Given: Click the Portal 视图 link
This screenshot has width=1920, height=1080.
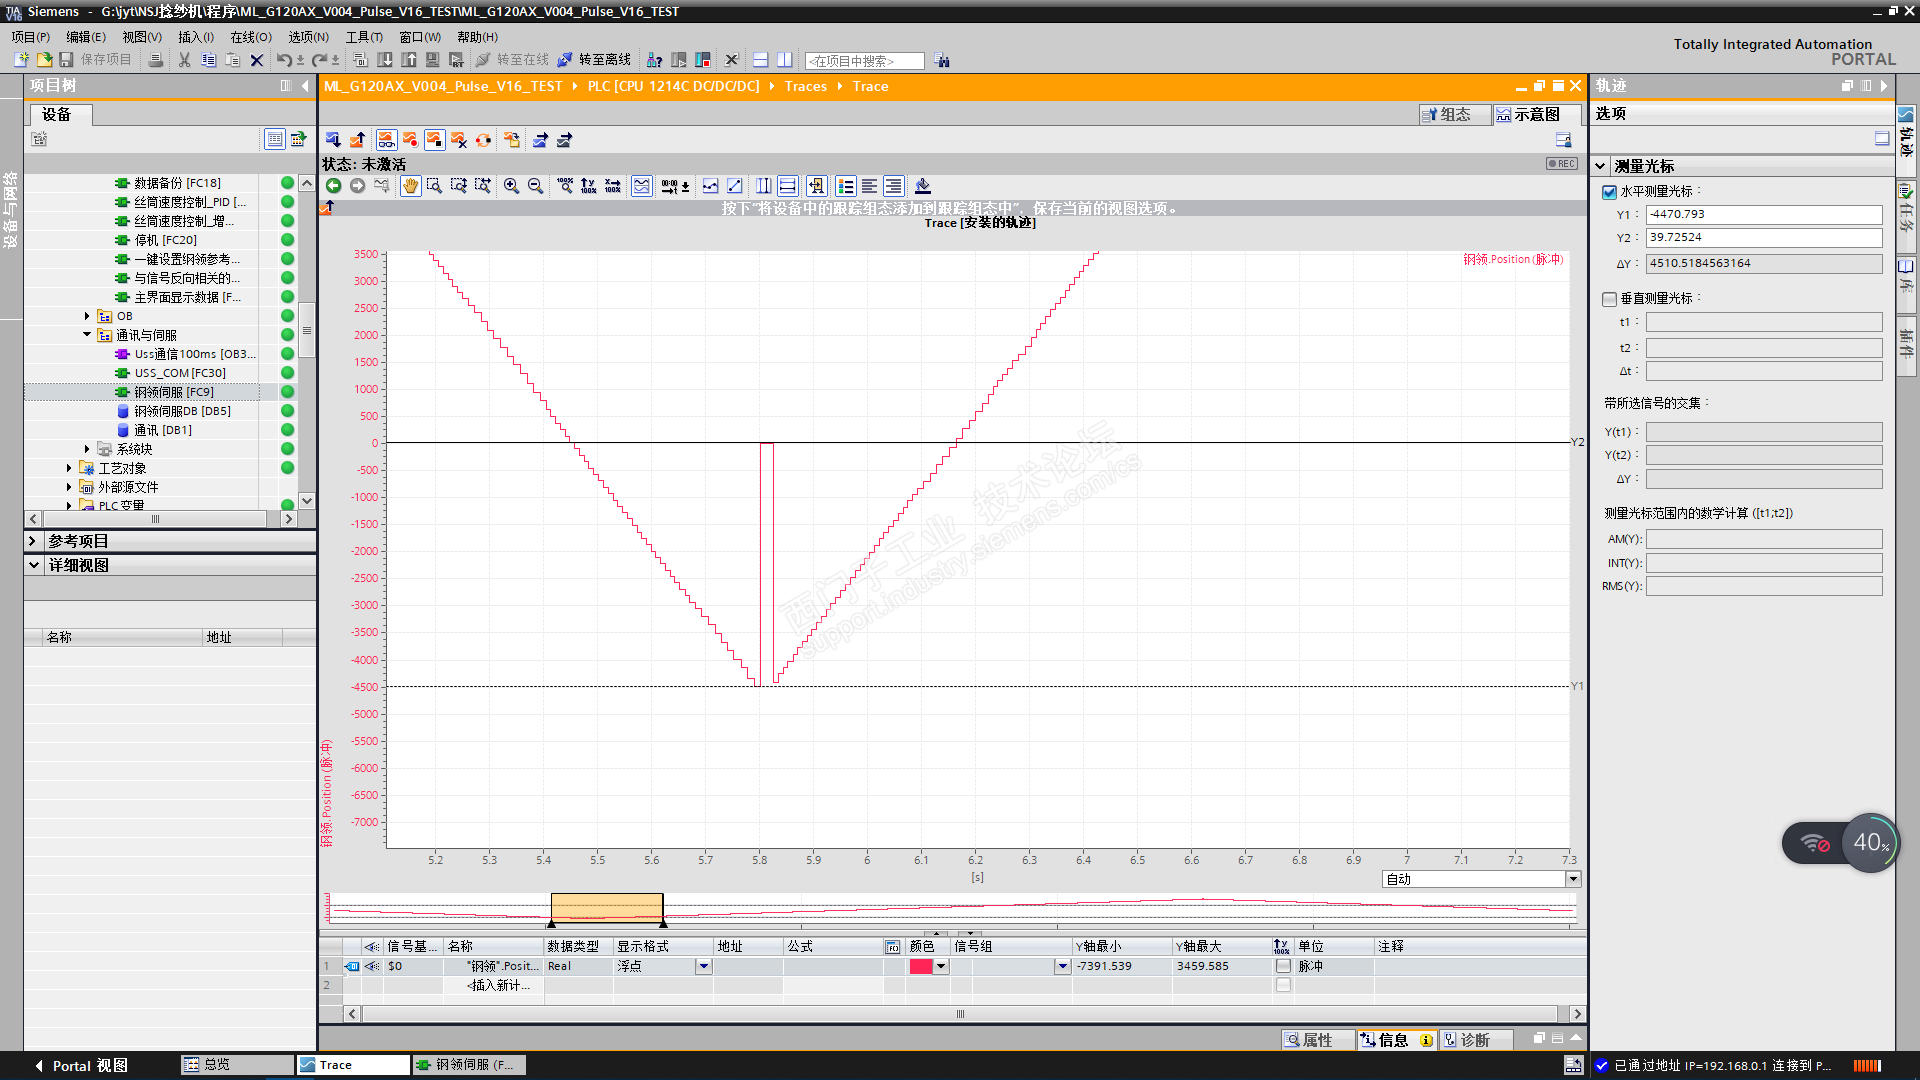Looking at the screenshot, I should pos(89,1066).
